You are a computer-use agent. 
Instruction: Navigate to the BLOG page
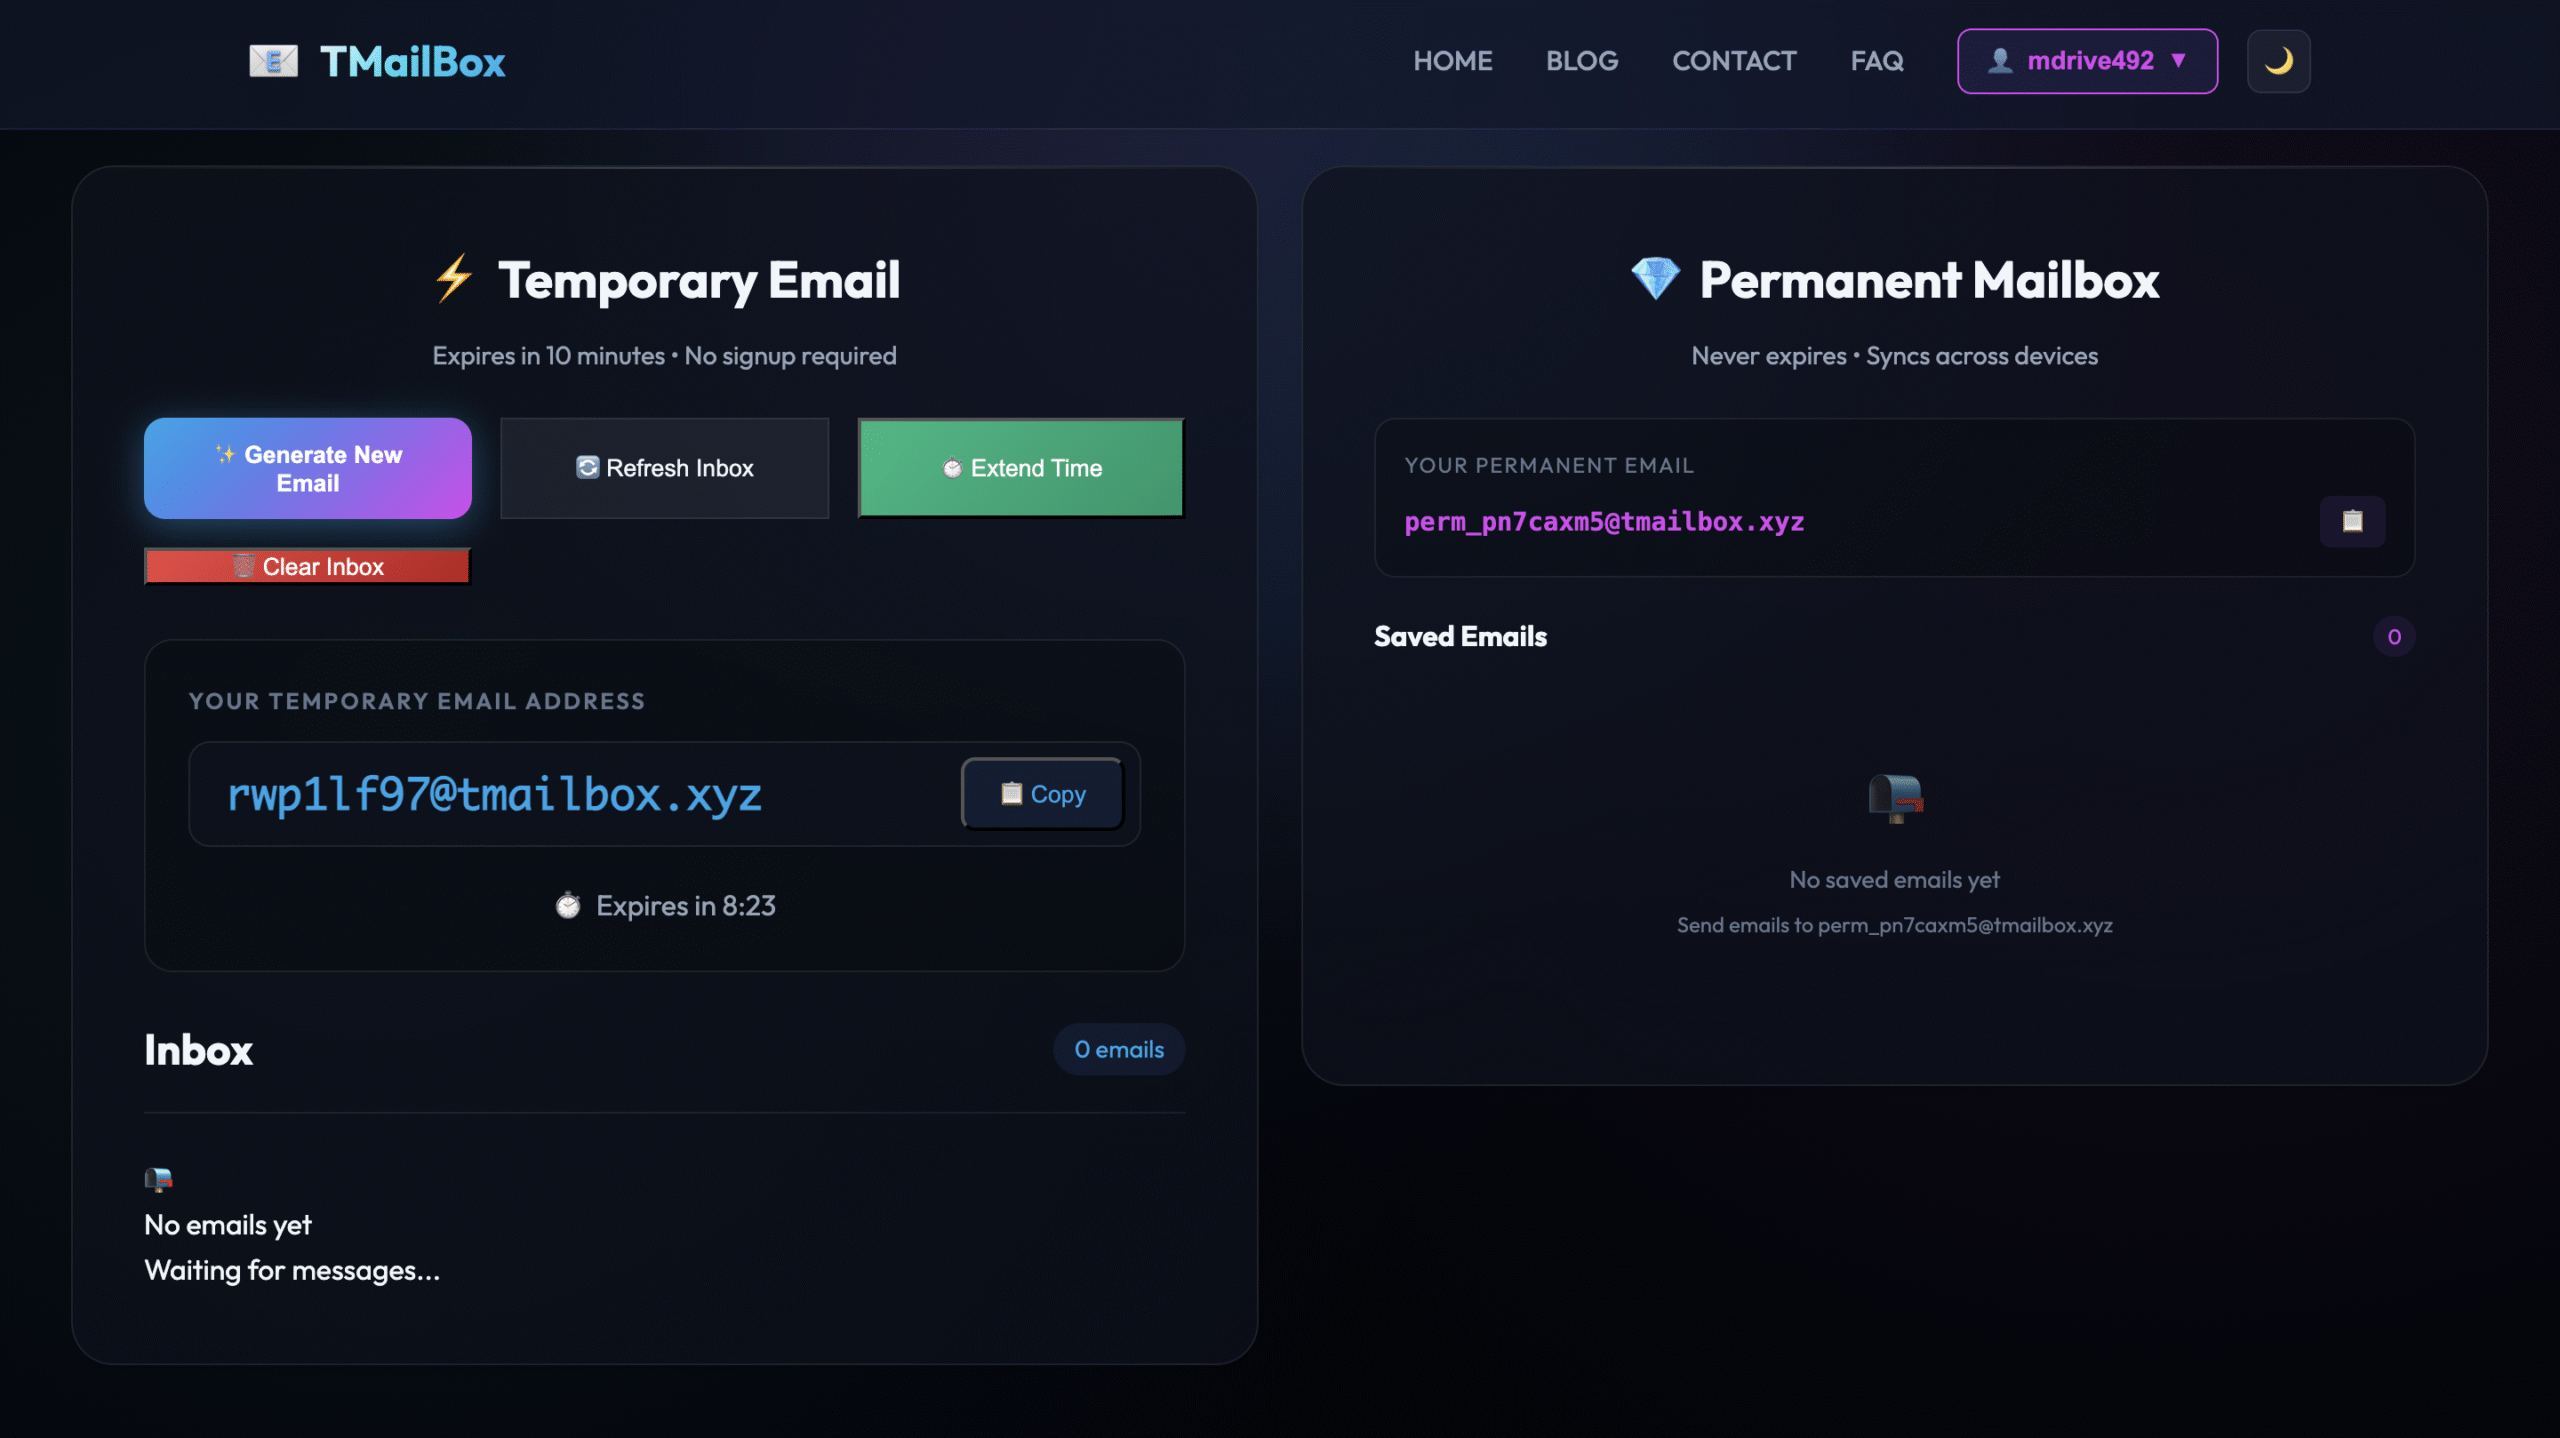1582,61
